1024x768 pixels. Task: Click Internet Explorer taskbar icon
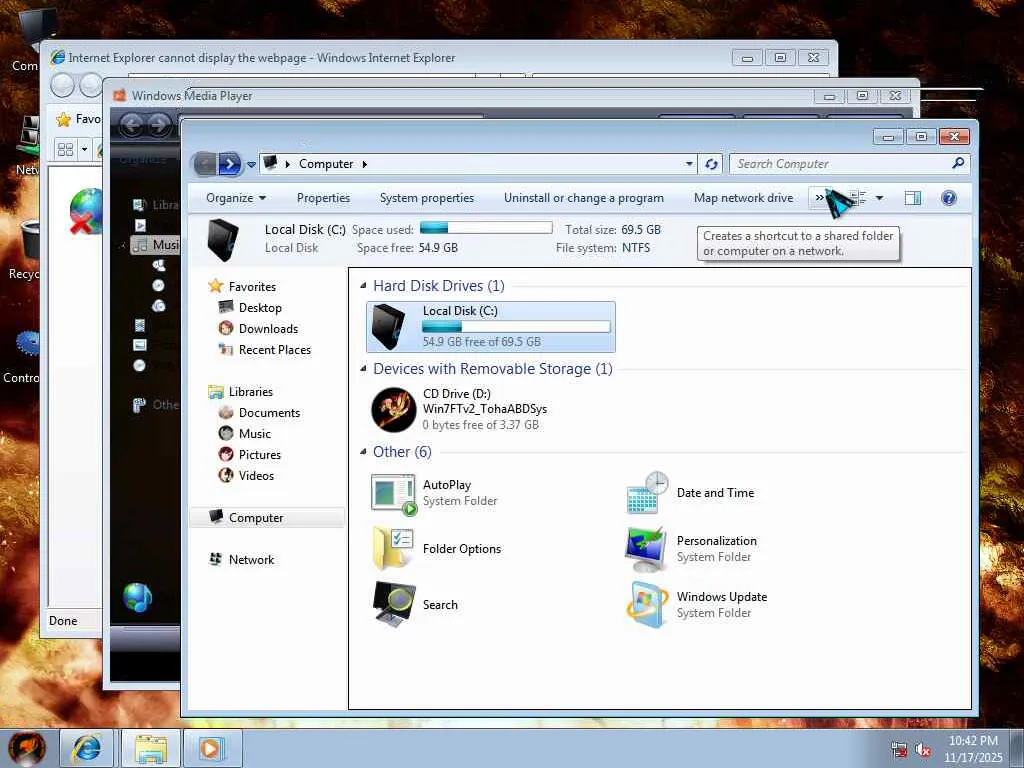(86, 748)
